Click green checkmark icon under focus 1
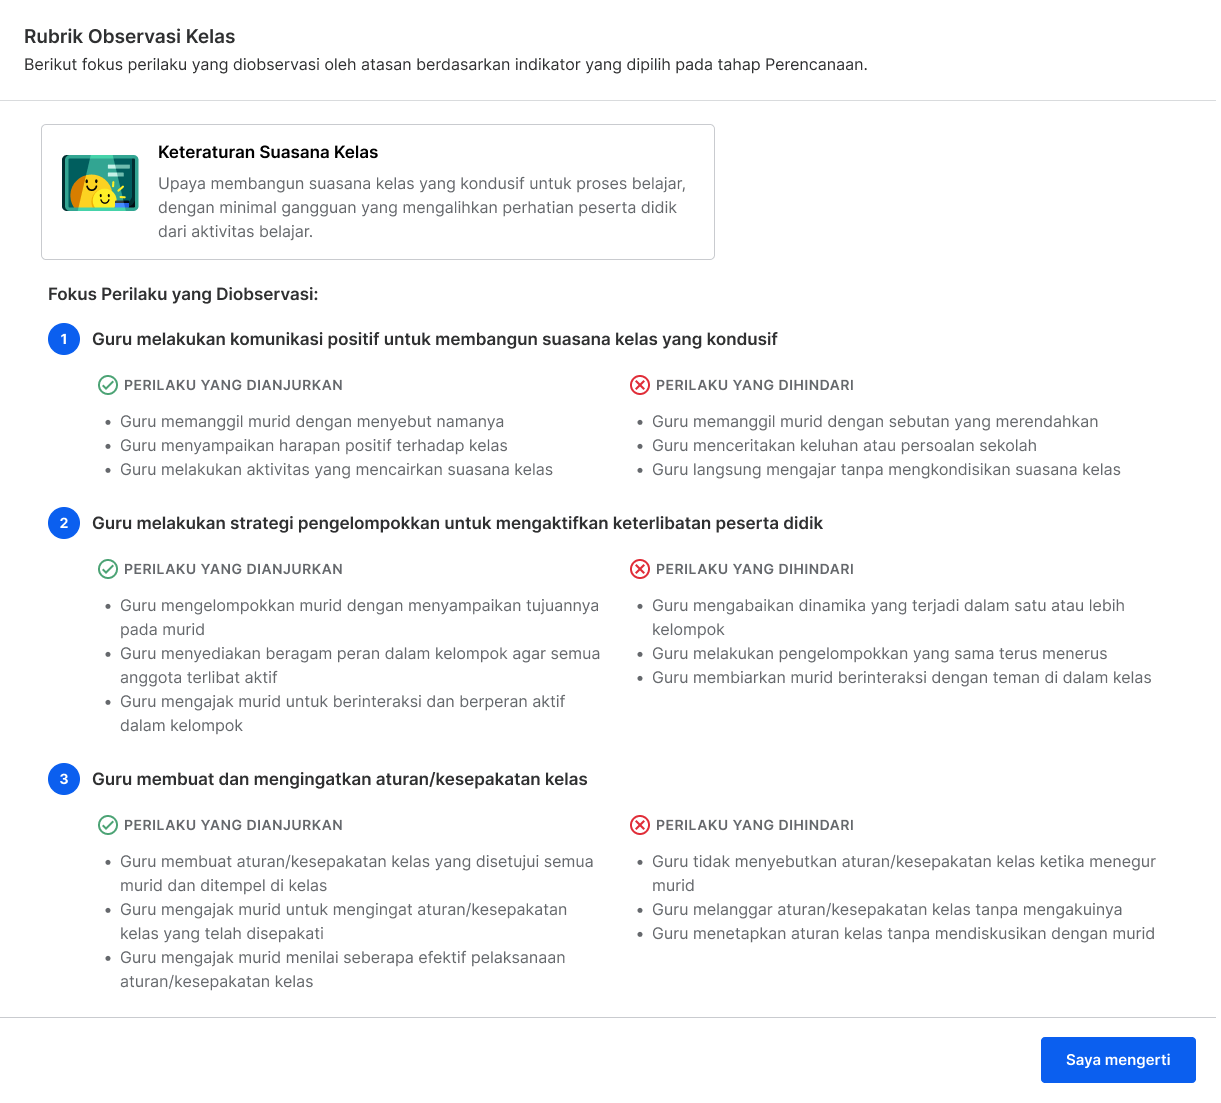The image size is (1221, 1103). point(108,385)
